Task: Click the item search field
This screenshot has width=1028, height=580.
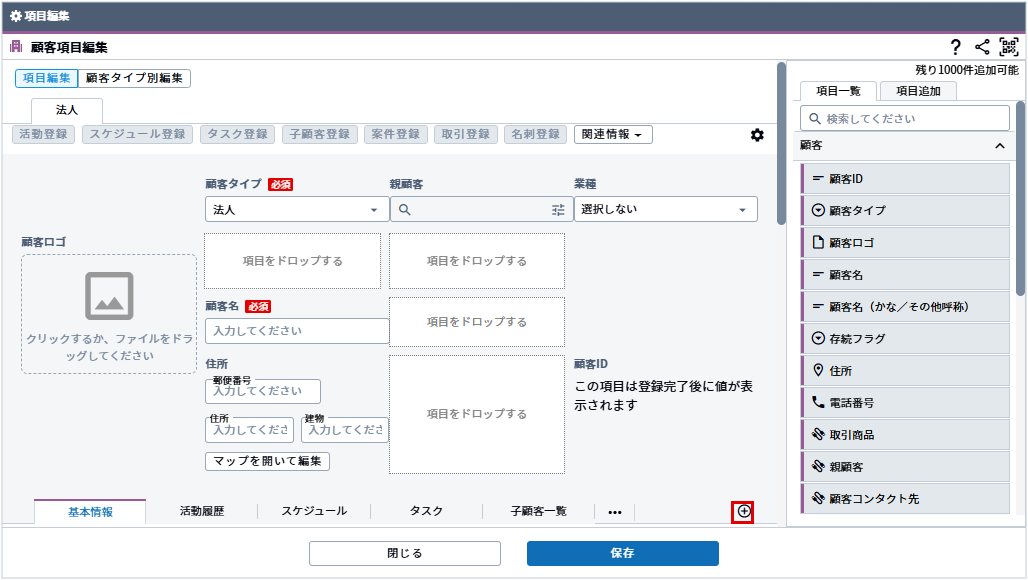Action: coord(905,118)
